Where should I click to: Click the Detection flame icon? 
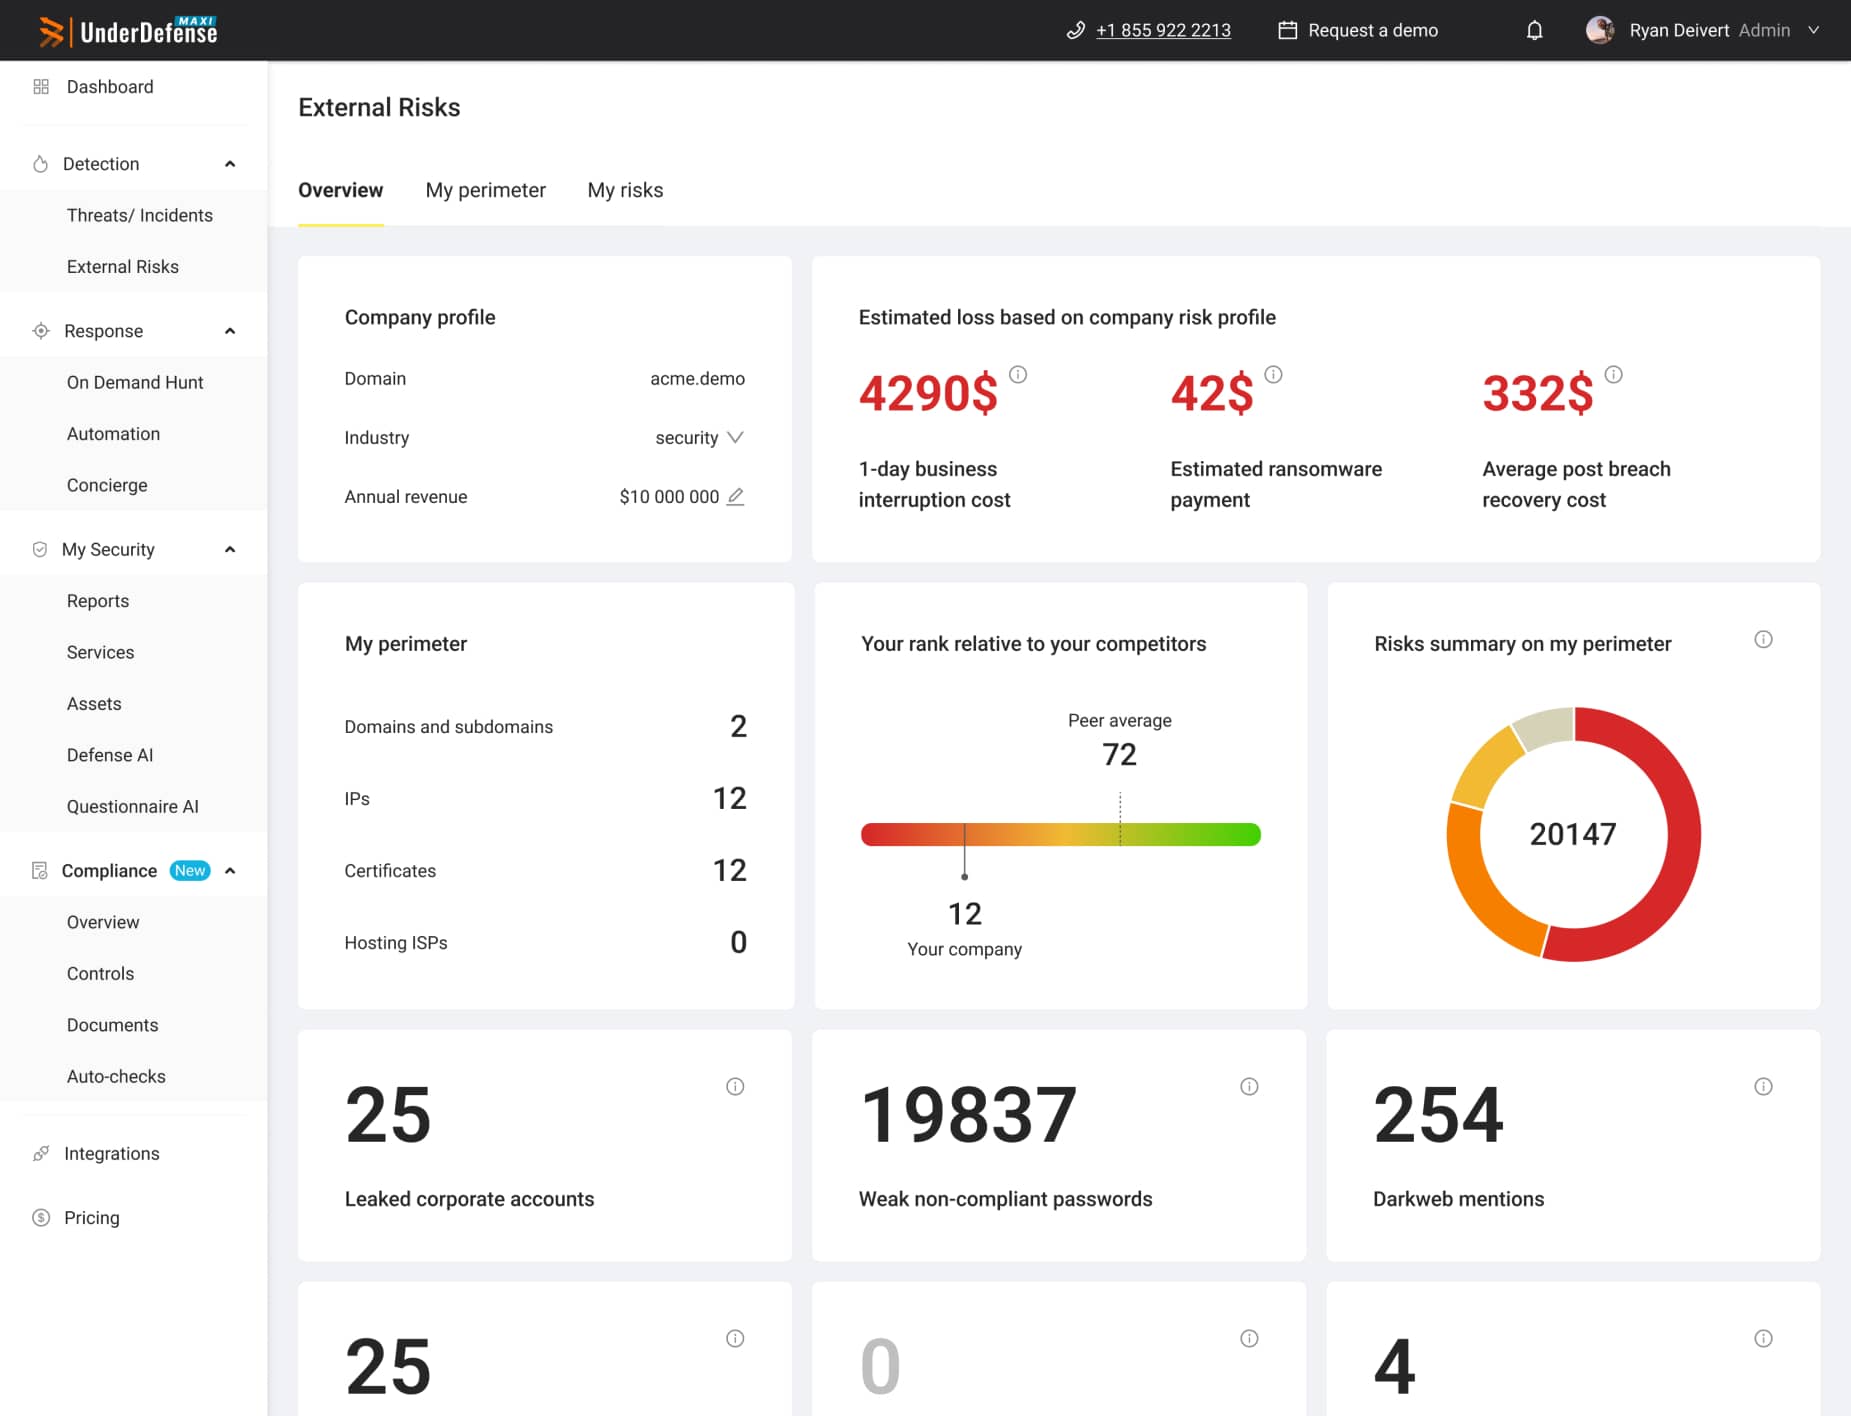click(41, 164)
